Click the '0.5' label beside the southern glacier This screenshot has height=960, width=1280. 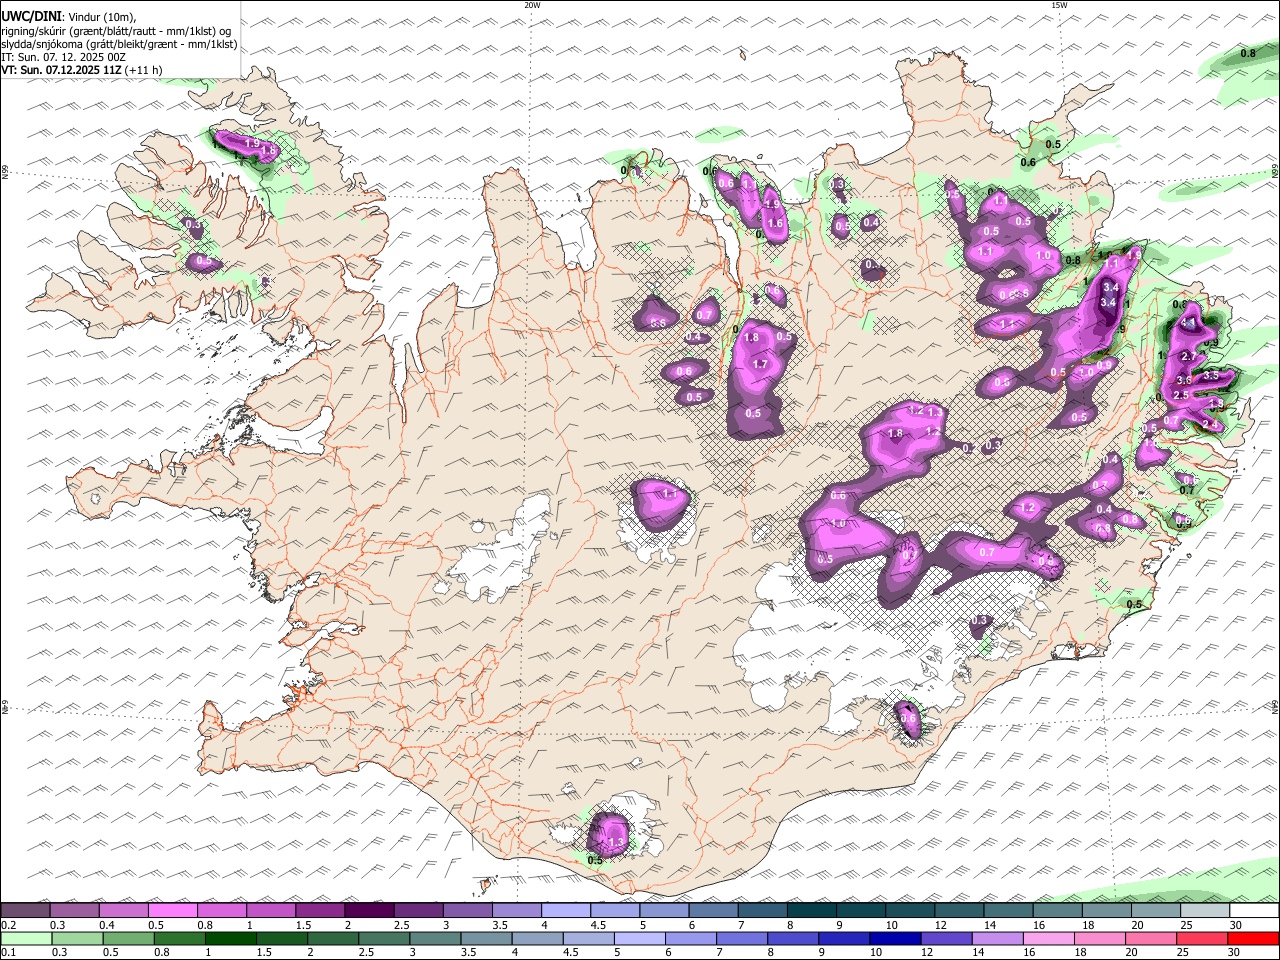595,860
